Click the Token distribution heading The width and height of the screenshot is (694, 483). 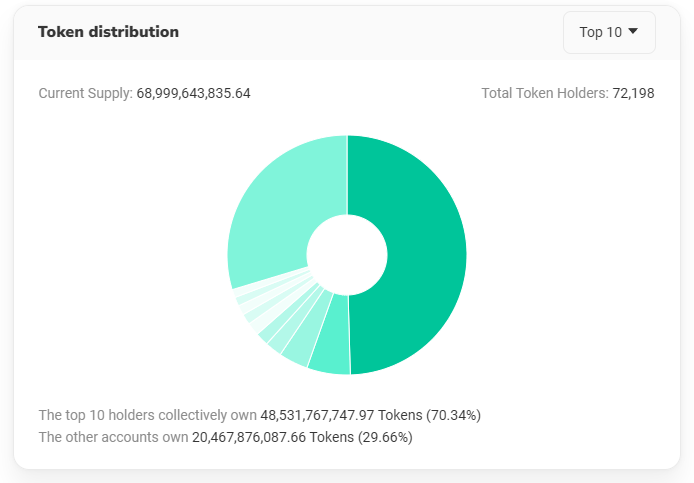(108, 32)
